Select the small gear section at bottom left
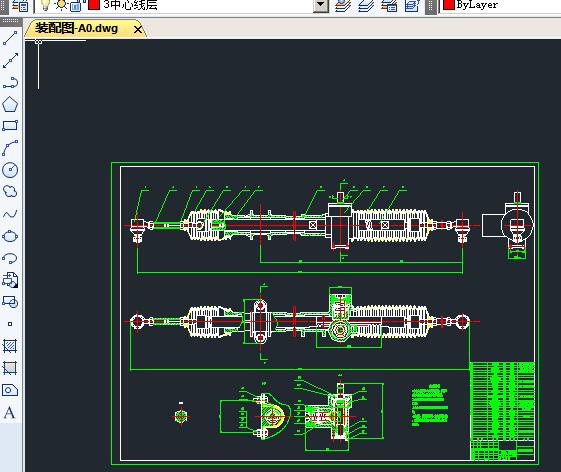Image resolution: width=561 pixels, height=472 pixels. [x=181, y=416]
